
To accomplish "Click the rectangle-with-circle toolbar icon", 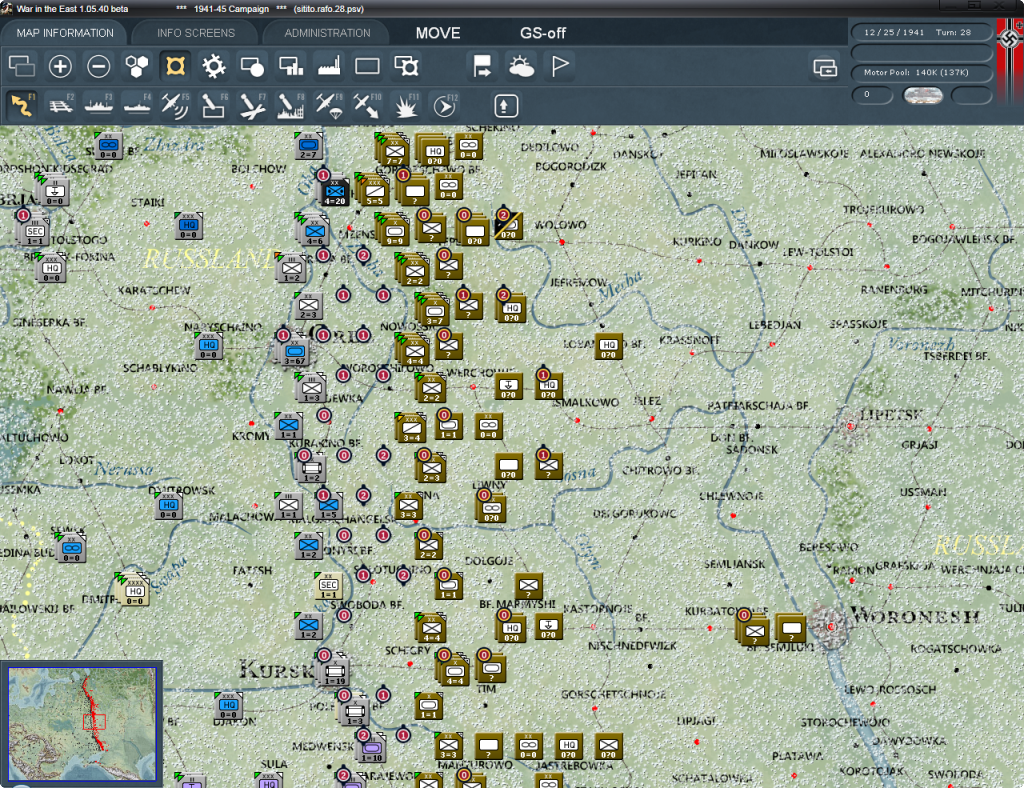I will click(x=252, y=66).
